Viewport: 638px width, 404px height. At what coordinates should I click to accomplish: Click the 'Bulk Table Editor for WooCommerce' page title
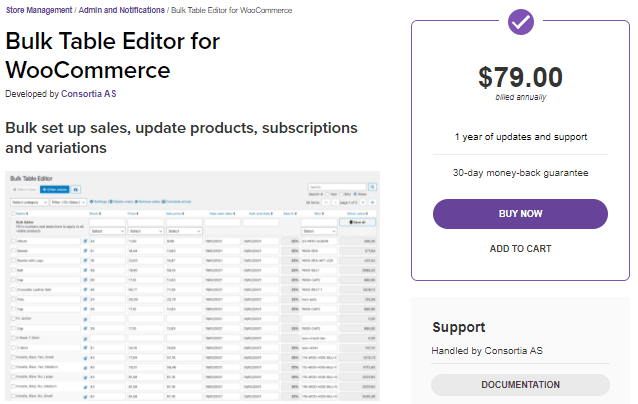113,56
